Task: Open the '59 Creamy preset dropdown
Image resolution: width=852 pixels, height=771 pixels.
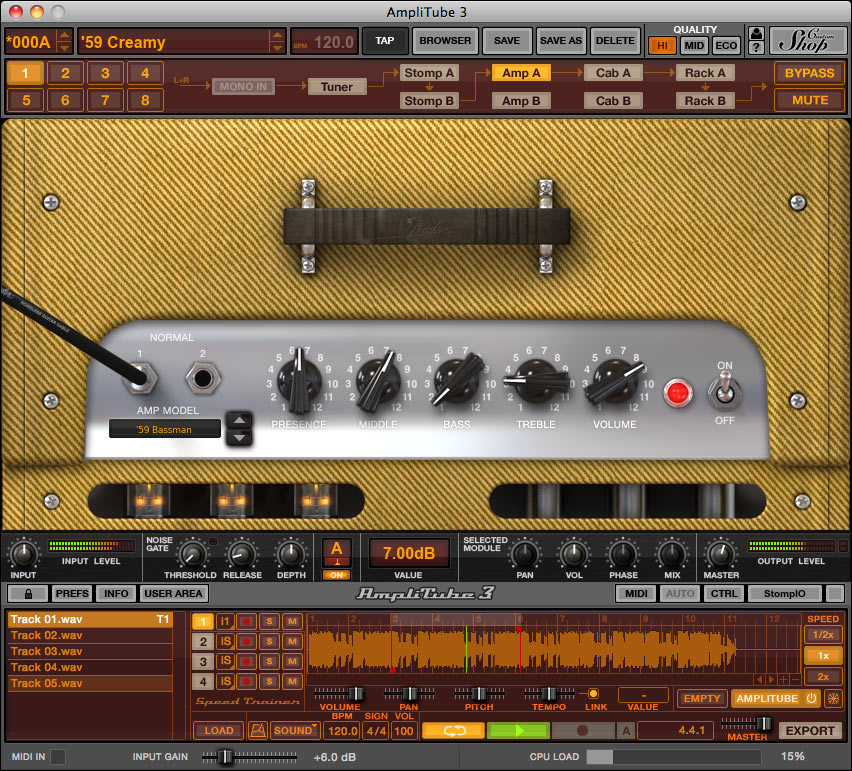Action: pos(173,42)
